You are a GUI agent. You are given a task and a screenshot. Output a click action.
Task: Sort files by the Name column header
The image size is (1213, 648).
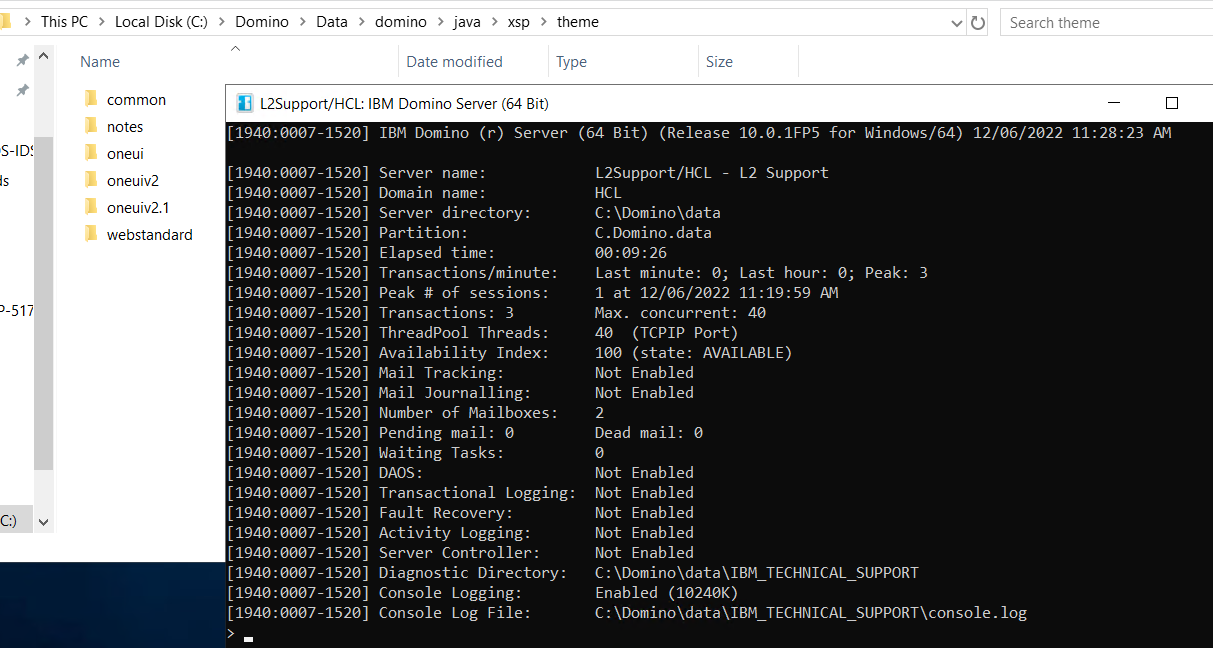(x=100, y=62)
